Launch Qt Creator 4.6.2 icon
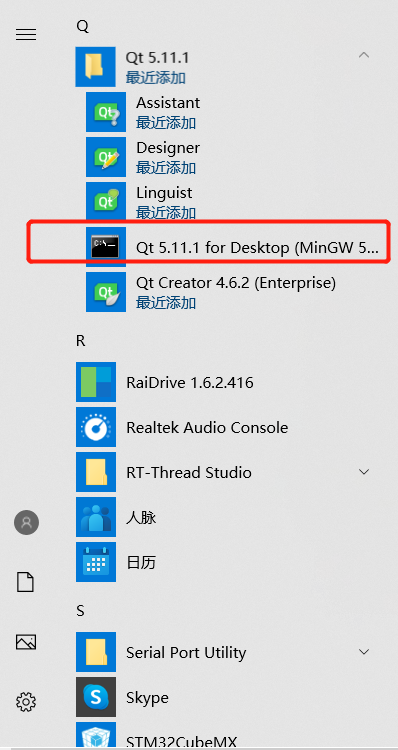The height and width of the screenshot is (750, 398). (106, 292)
